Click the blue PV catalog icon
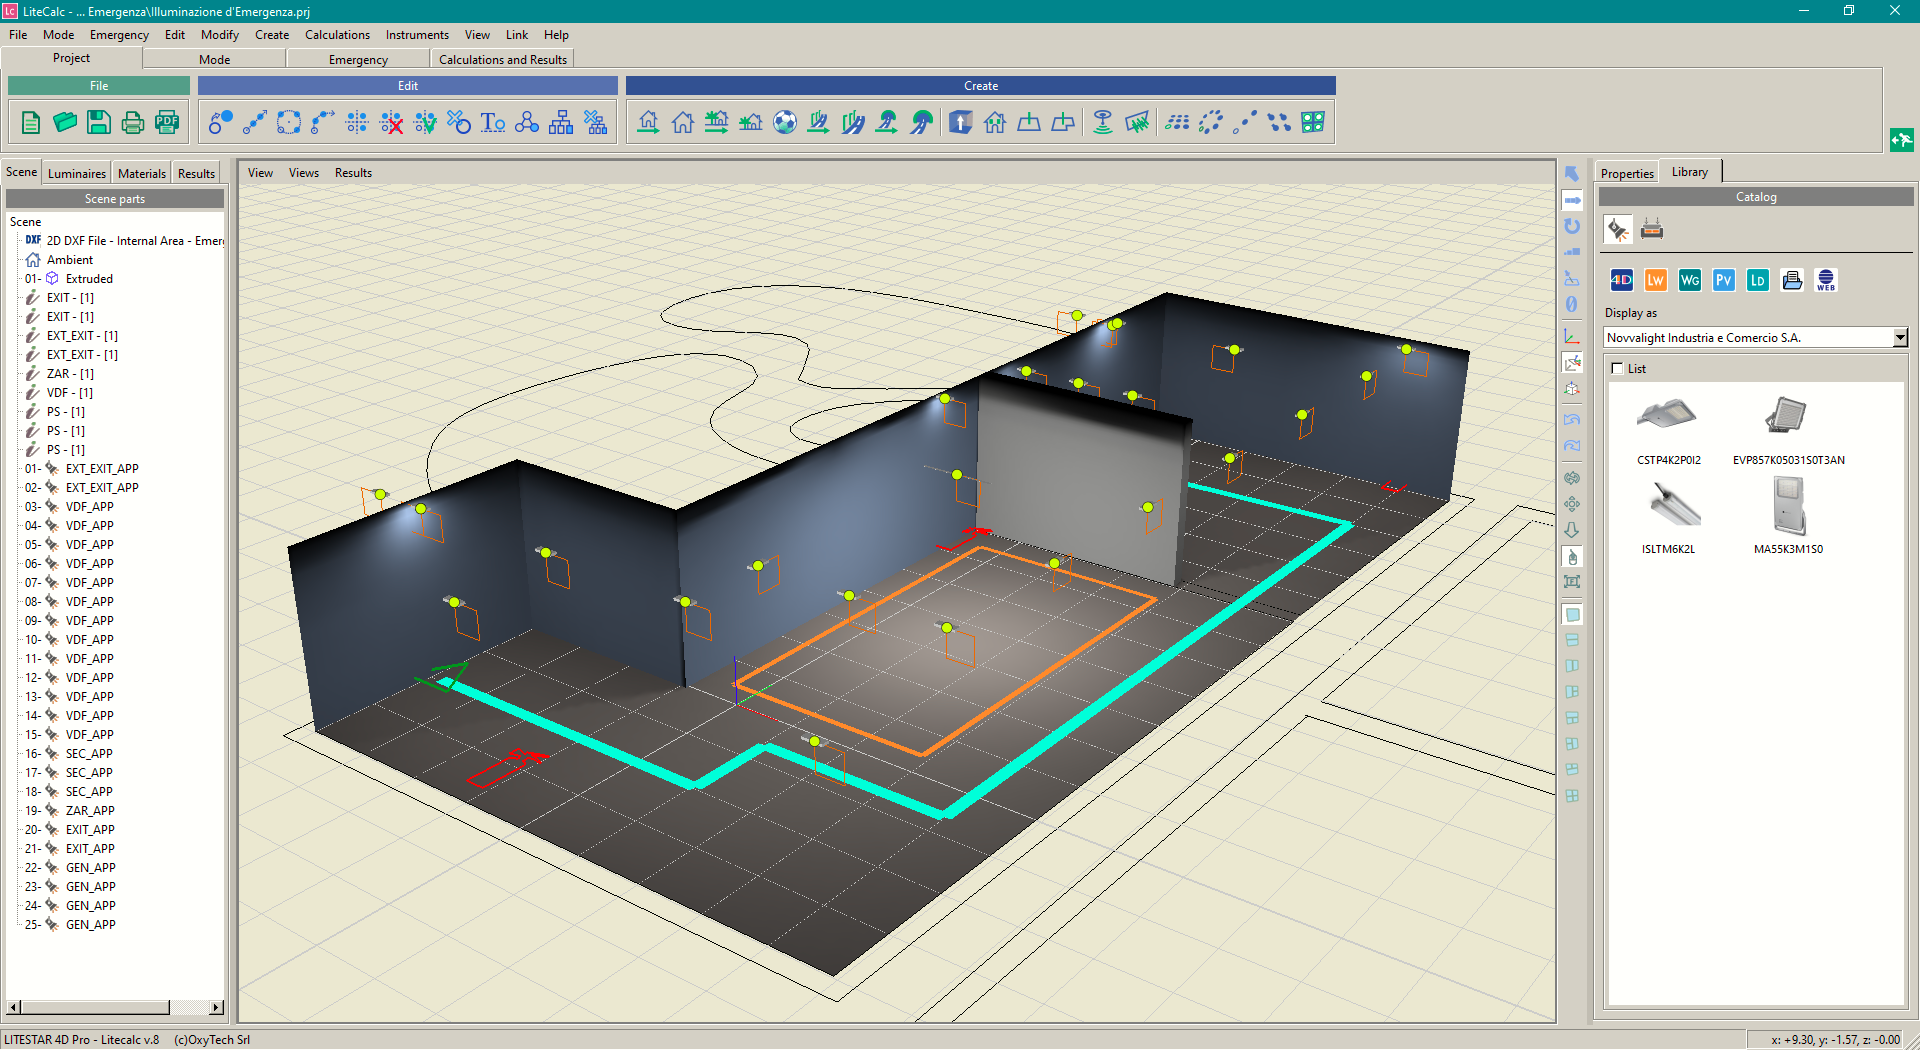The image size is (1920, 1050). (x=1724, y=281)
